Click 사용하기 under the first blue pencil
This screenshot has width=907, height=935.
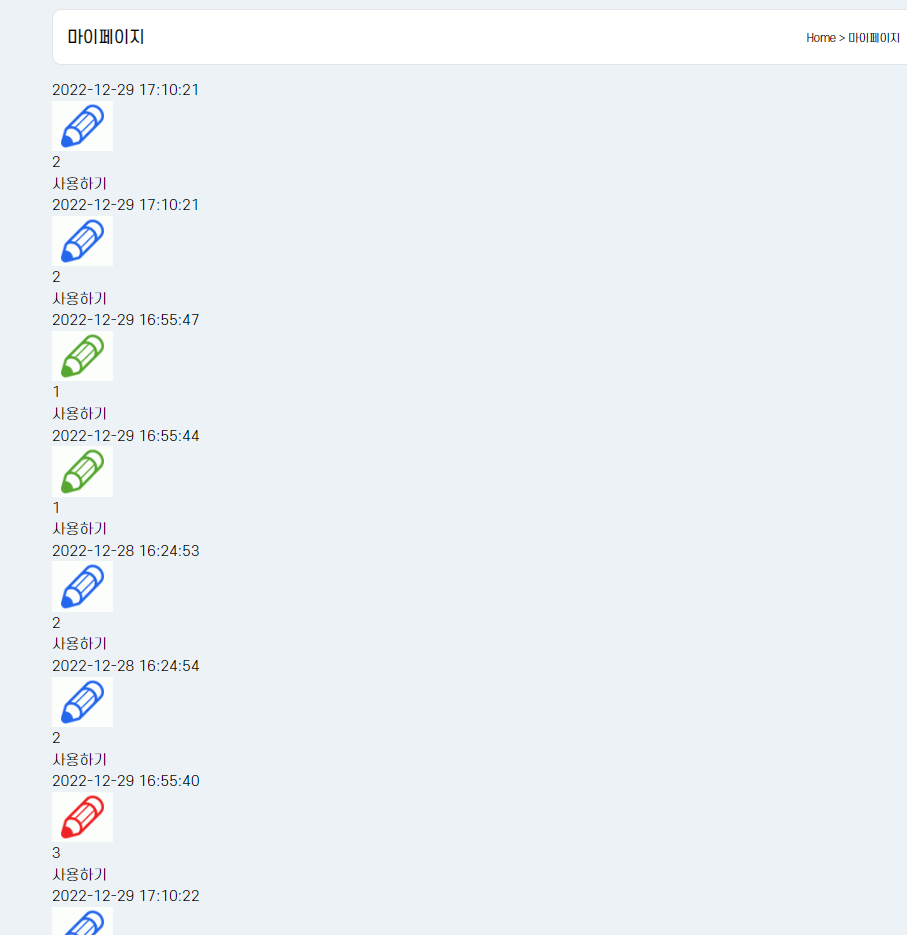click(x=79, y=183)
